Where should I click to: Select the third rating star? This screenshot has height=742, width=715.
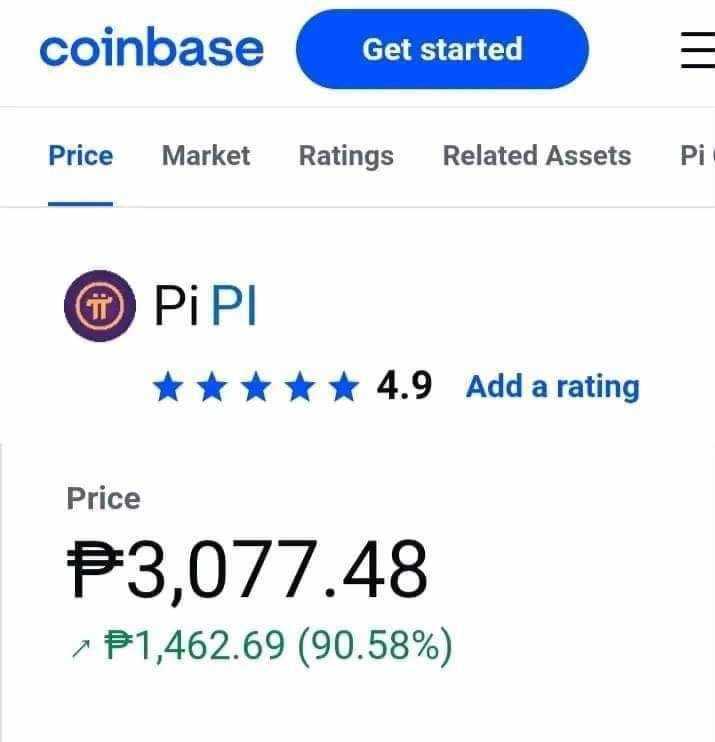pyautogui.click(x=256, y=387)
